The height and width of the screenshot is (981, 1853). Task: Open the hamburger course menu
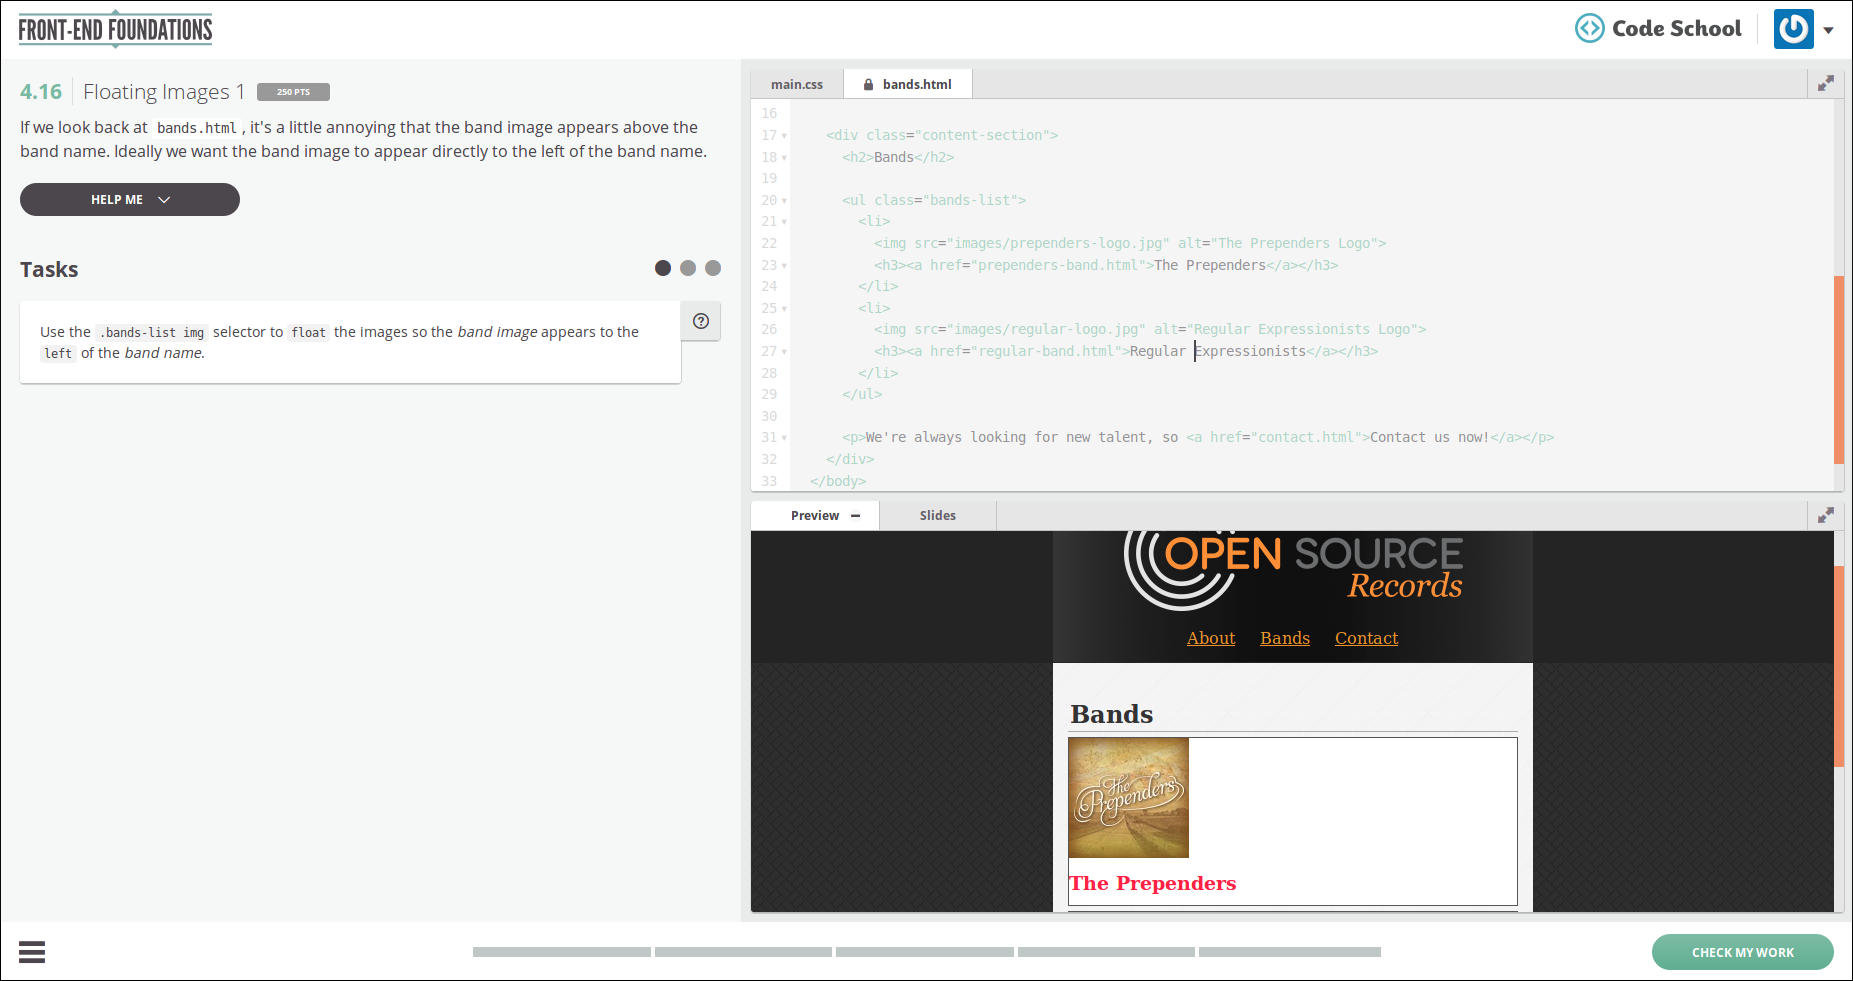click(32, 952)
